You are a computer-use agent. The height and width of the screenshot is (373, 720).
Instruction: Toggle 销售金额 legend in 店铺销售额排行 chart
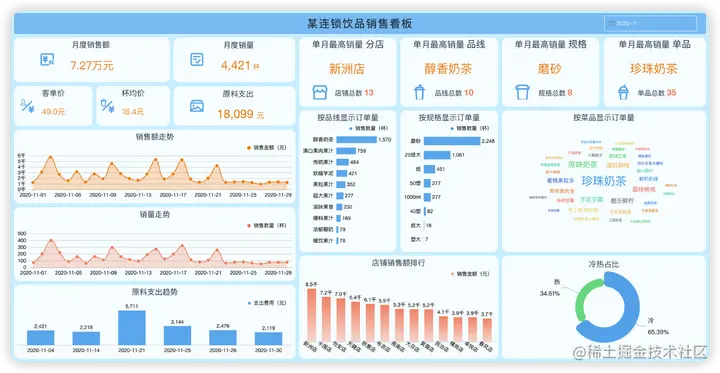[x=470, y=274]
